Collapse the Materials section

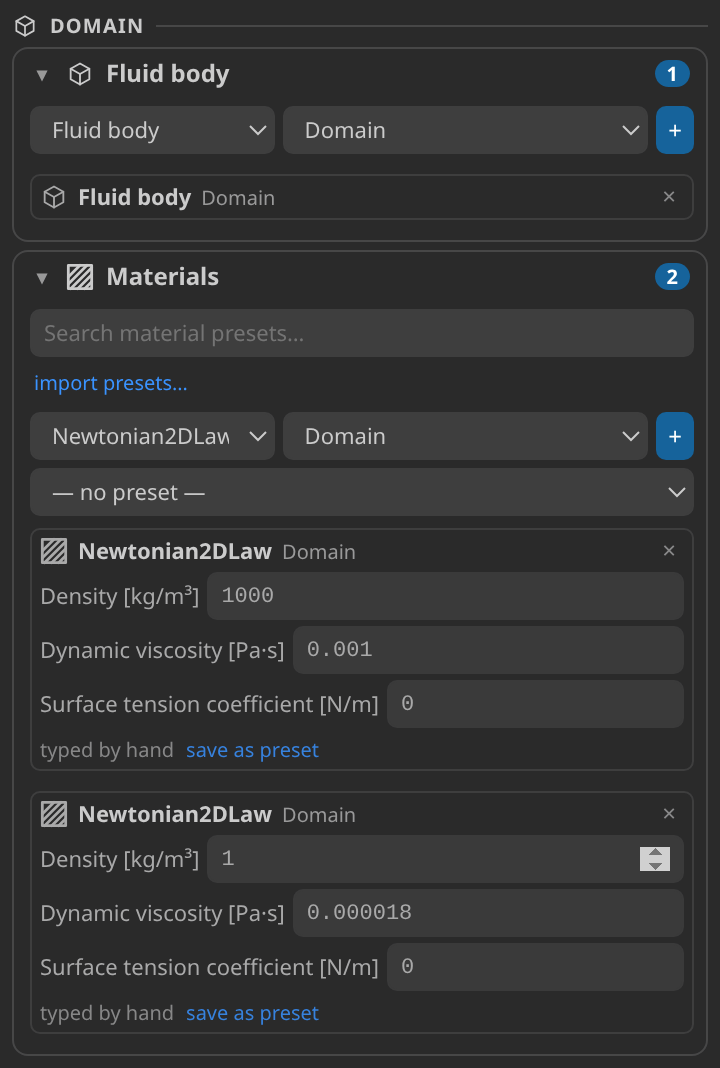[x=42, y=278]
